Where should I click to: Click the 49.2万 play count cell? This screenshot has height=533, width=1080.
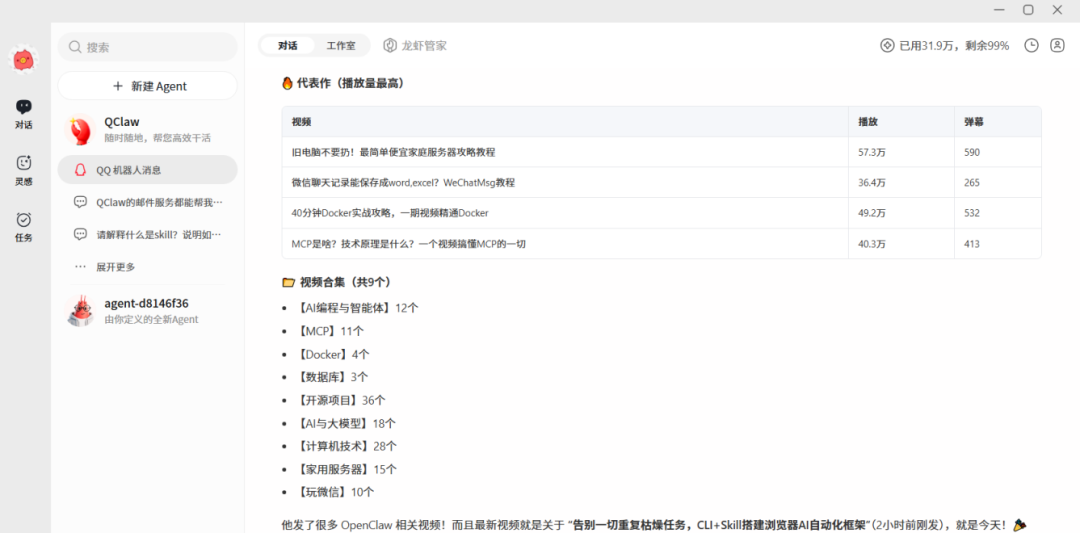[x=871, y=213]
